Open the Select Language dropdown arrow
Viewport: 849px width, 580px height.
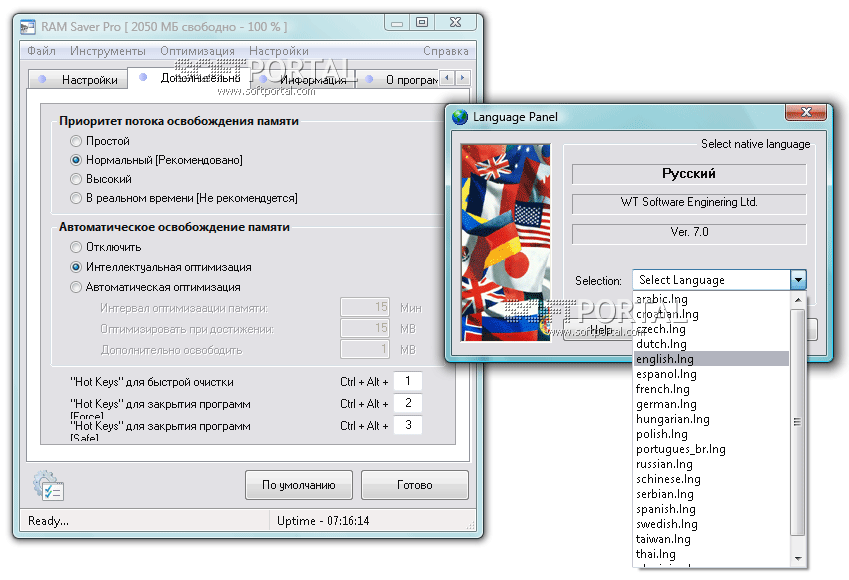coord(798,281)
